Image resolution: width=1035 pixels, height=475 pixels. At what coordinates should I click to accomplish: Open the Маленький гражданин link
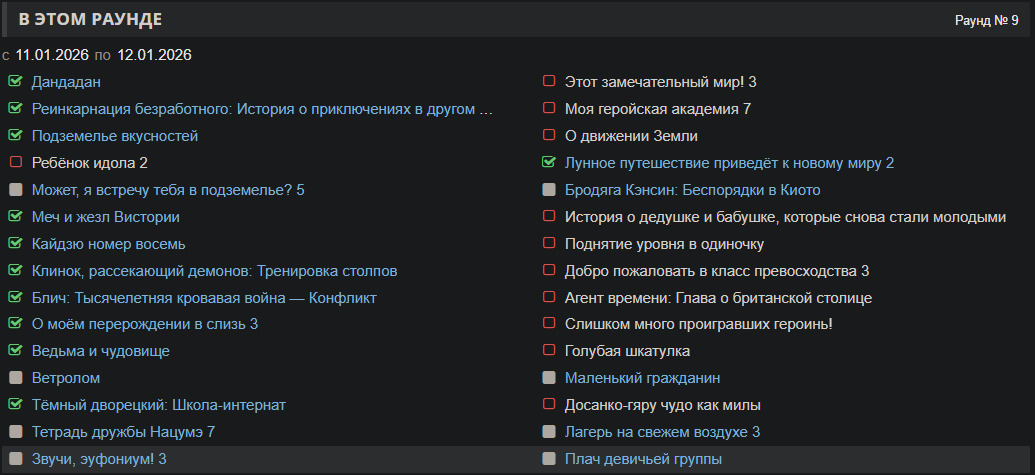click(642, 378)
